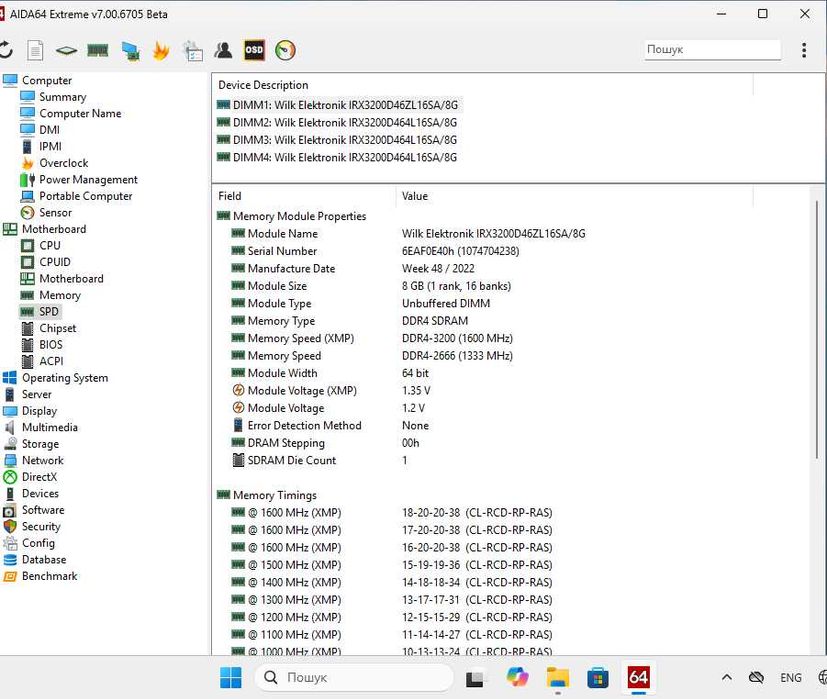Open the Summary page
This screenshot has height=699, width=827.
click(x=62, y=97)
